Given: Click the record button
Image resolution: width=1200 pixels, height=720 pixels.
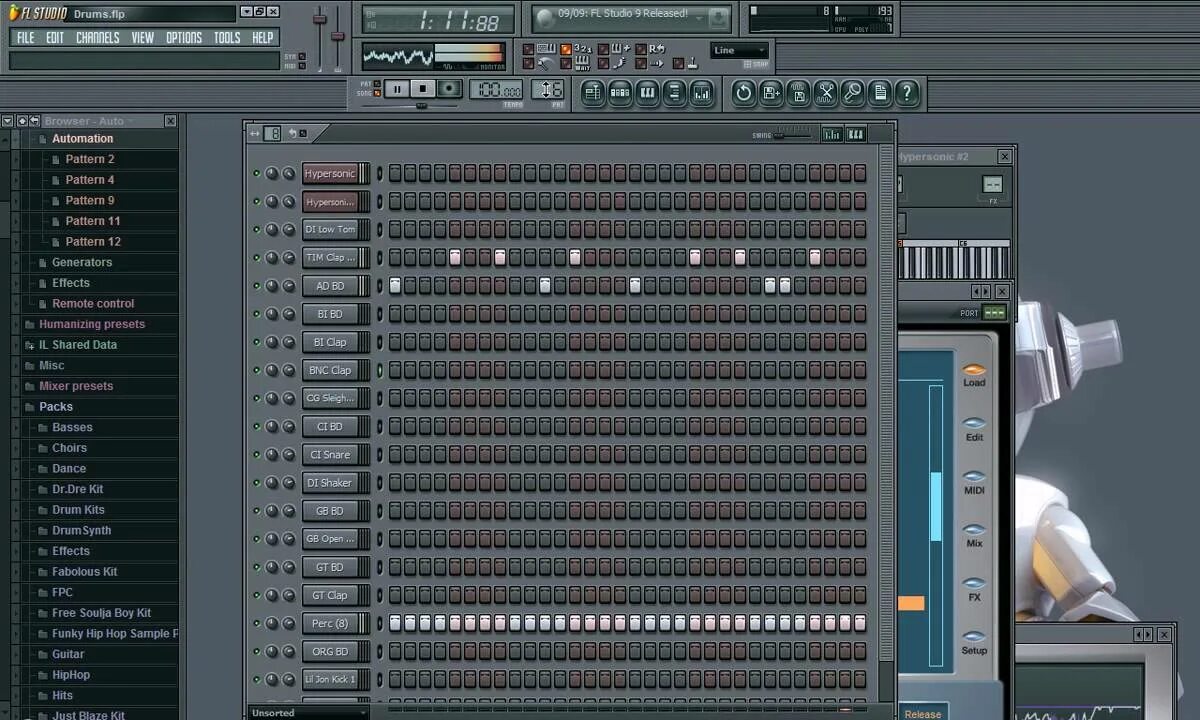Looking at the screenshot, I should [449, 89].
